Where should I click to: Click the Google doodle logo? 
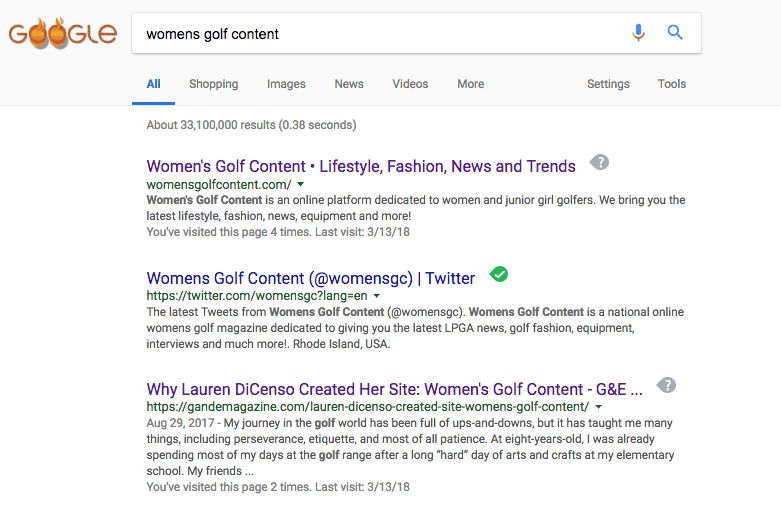pyautogui.click(x=63, y=33)
